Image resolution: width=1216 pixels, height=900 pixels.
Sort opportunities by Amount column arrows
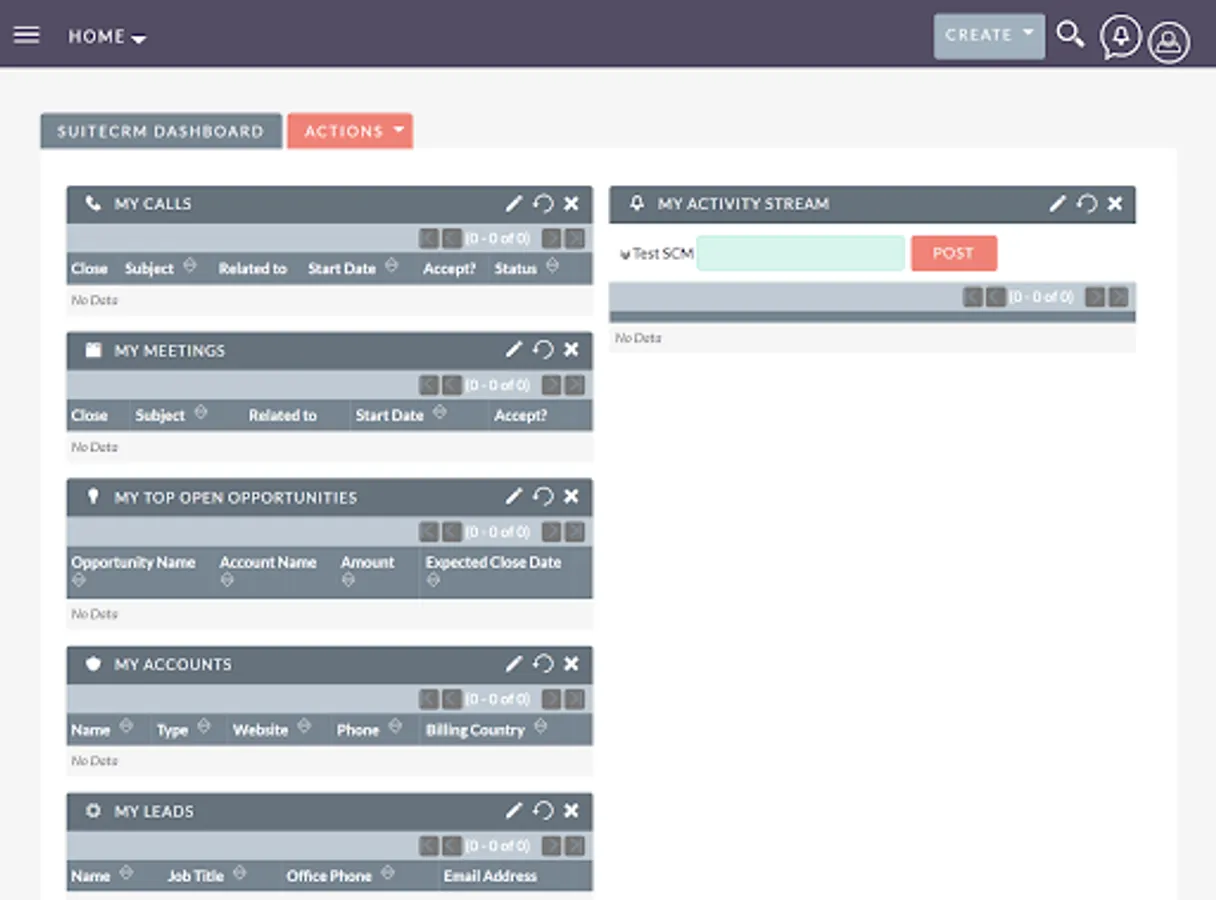(347, 577)
